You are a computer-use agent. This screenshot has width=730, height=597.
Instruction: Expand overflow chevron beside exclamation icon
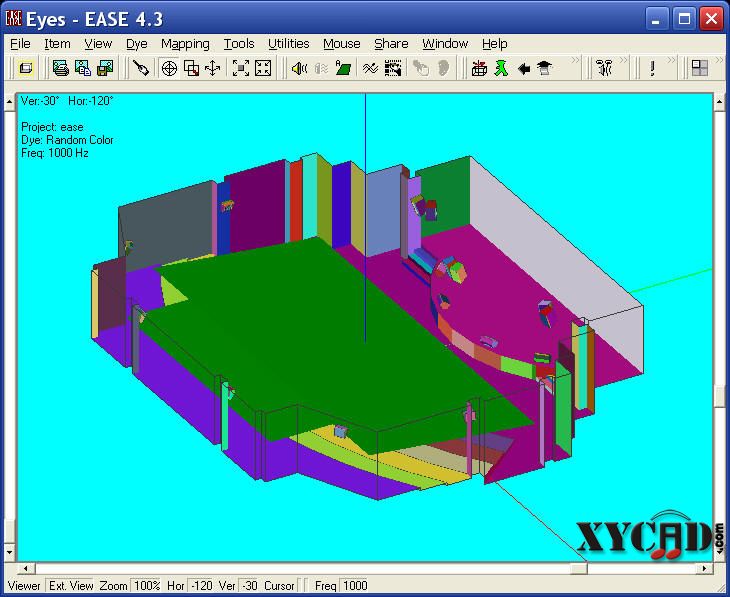[x=671, y=60]
